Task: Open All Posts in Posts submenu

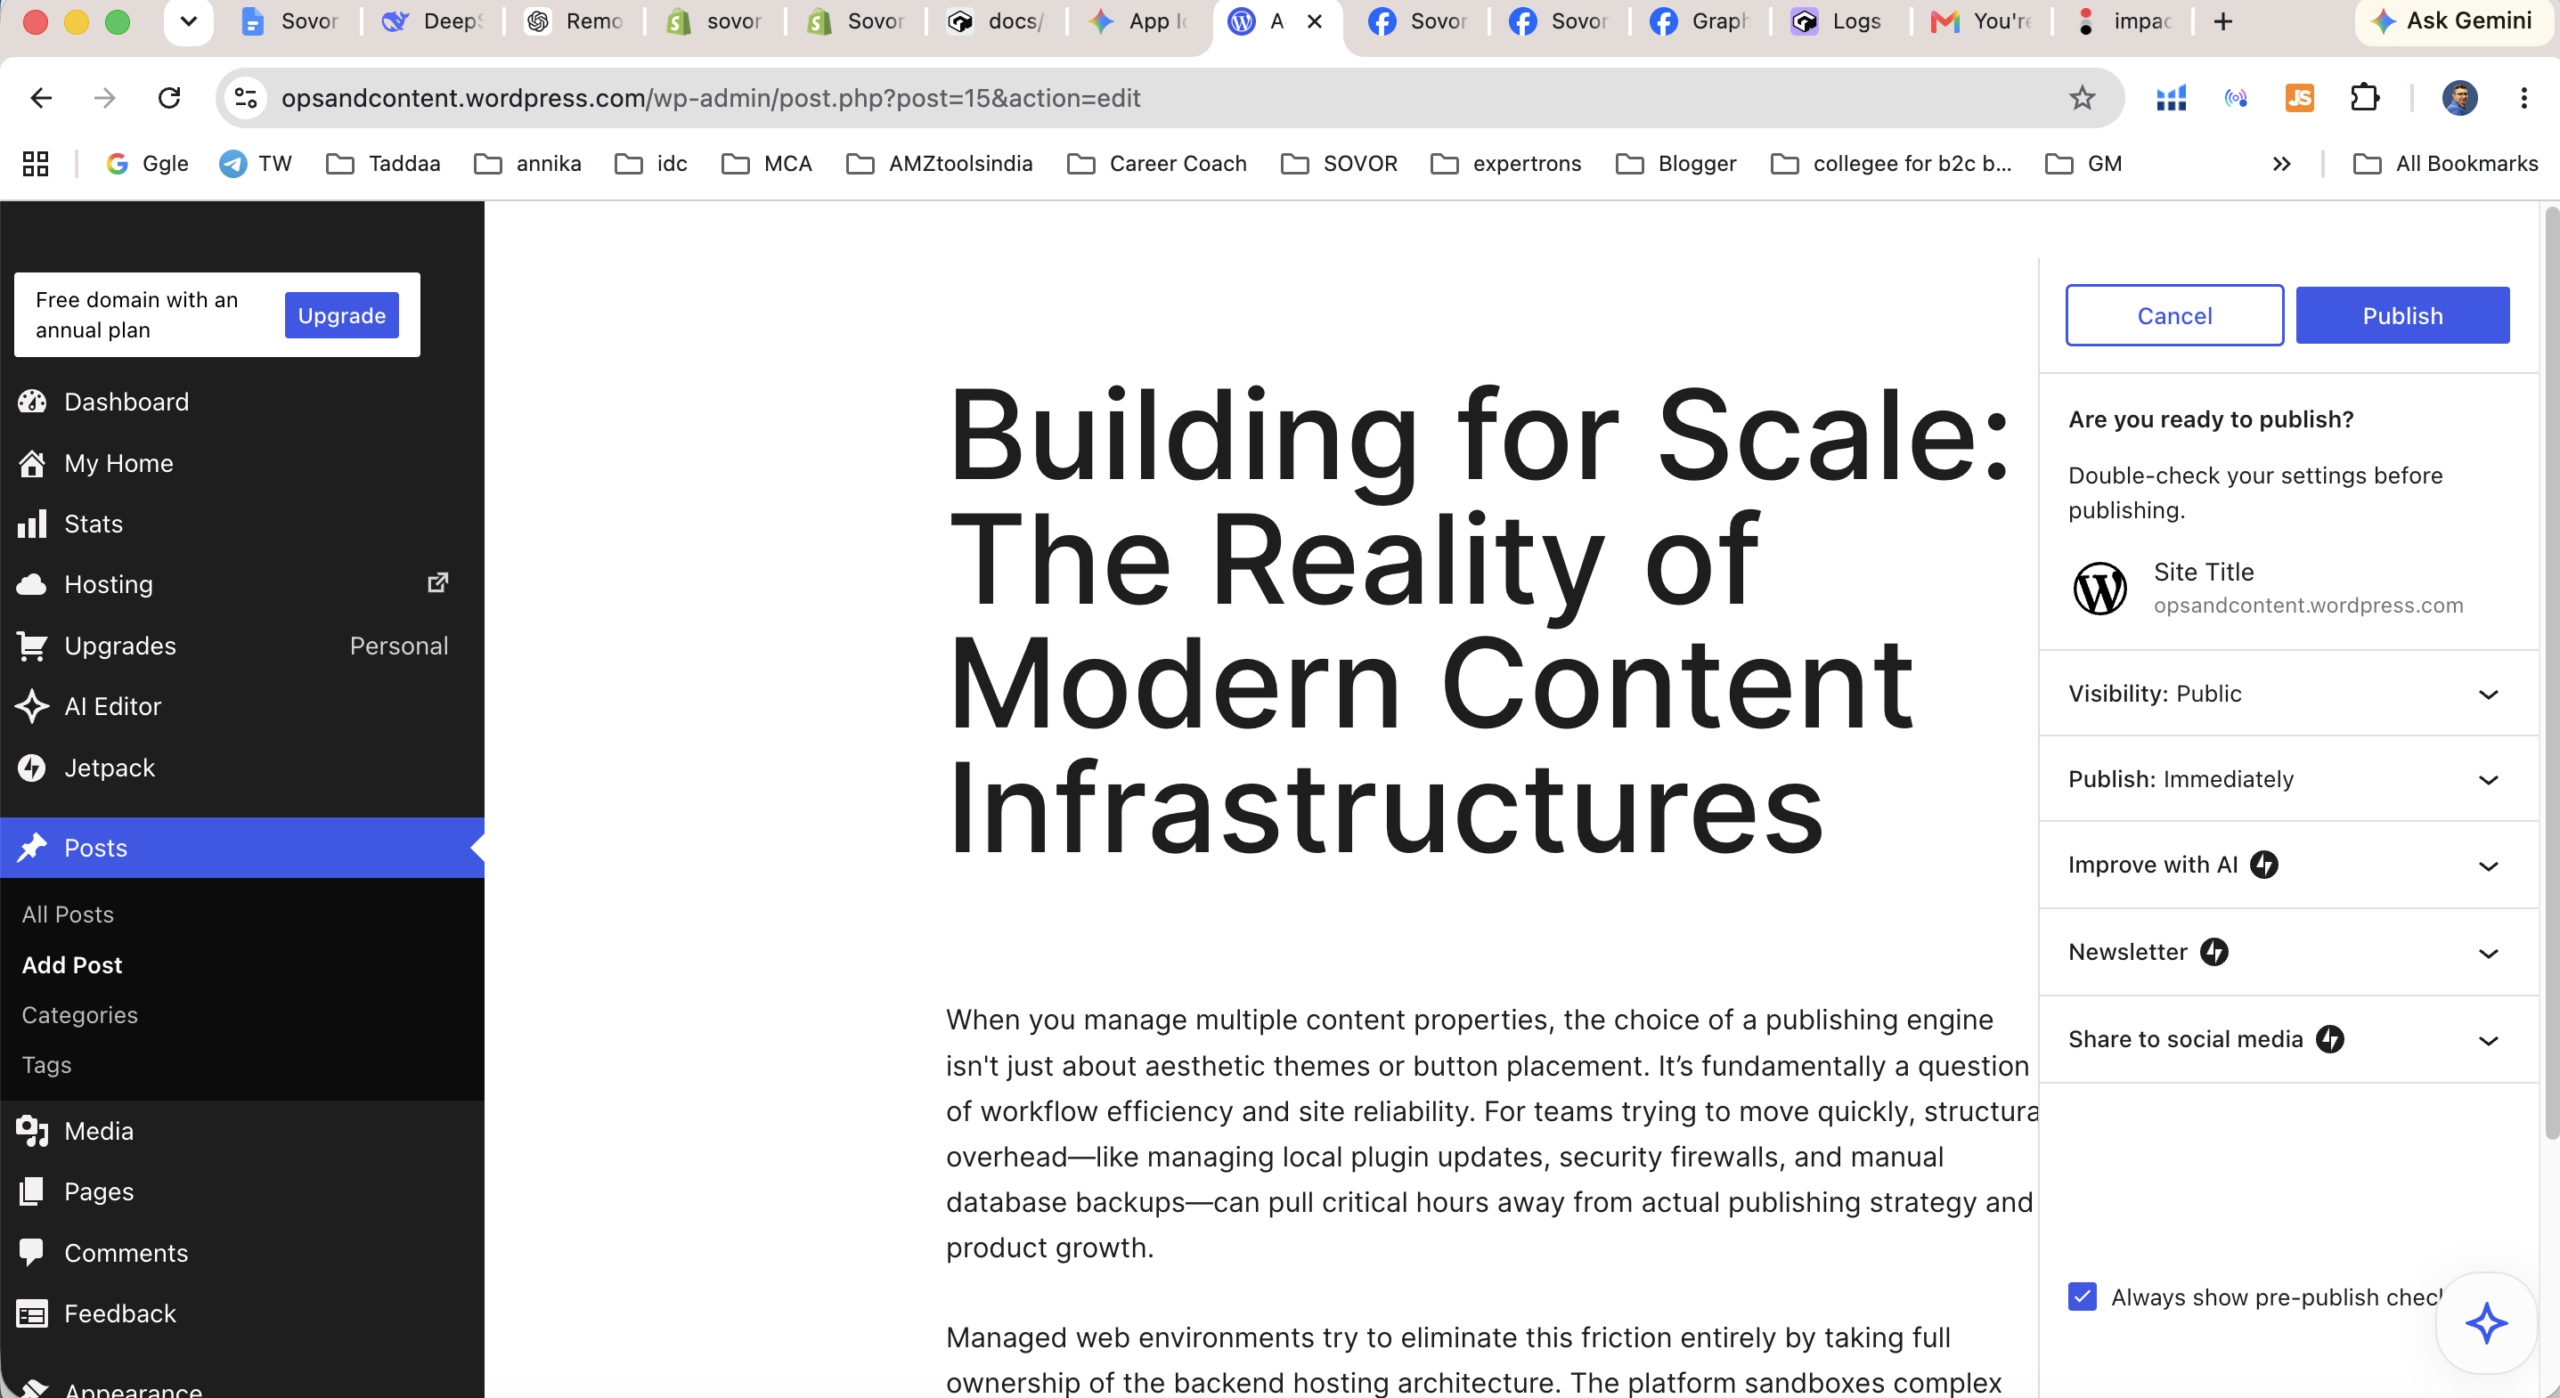Action: click(x=68, y=915)
